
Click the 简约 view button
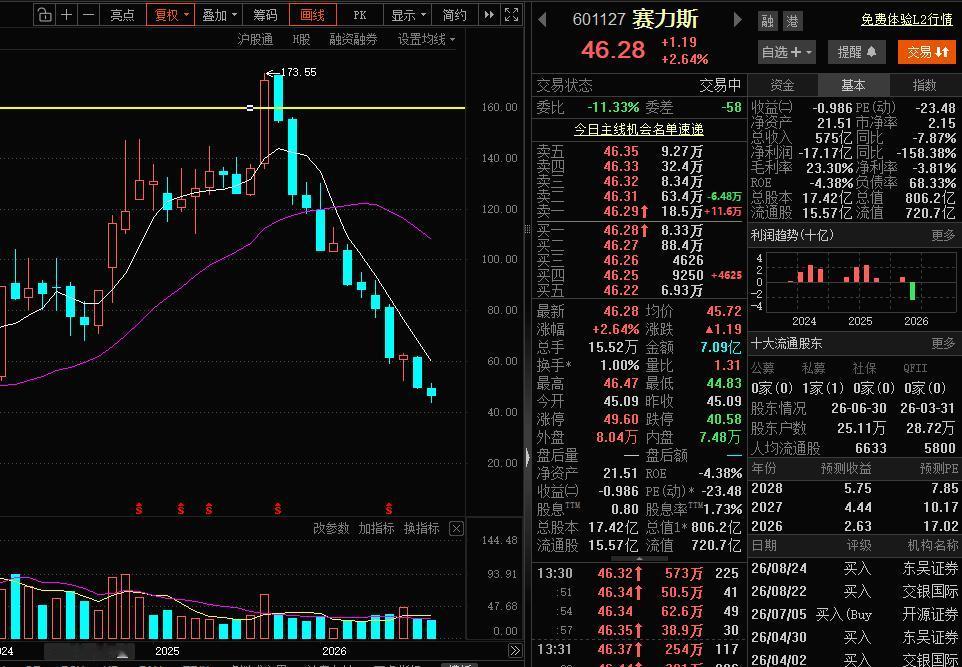tap(455, 15)
